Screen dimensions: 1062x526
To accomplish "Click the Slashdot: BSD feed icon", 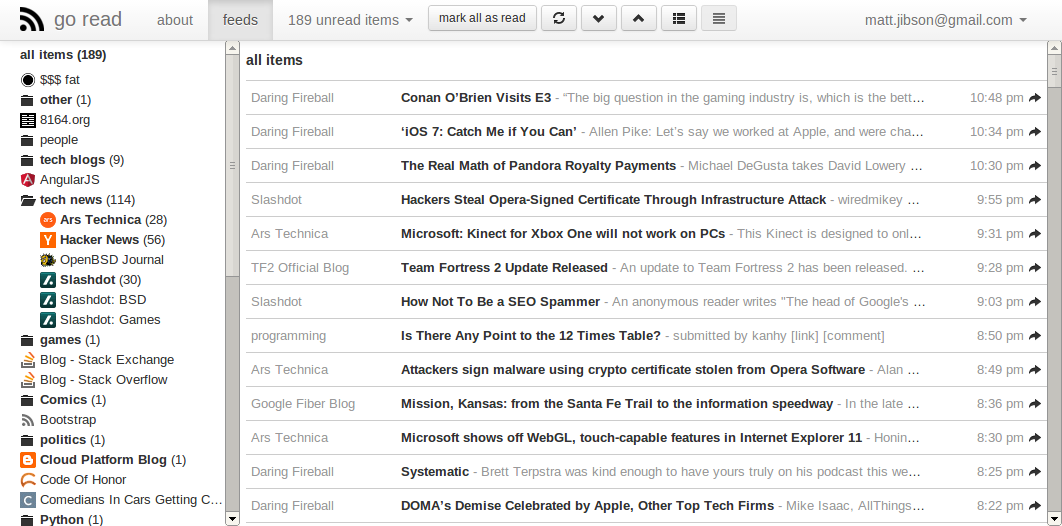I will [x=47, y=300].
